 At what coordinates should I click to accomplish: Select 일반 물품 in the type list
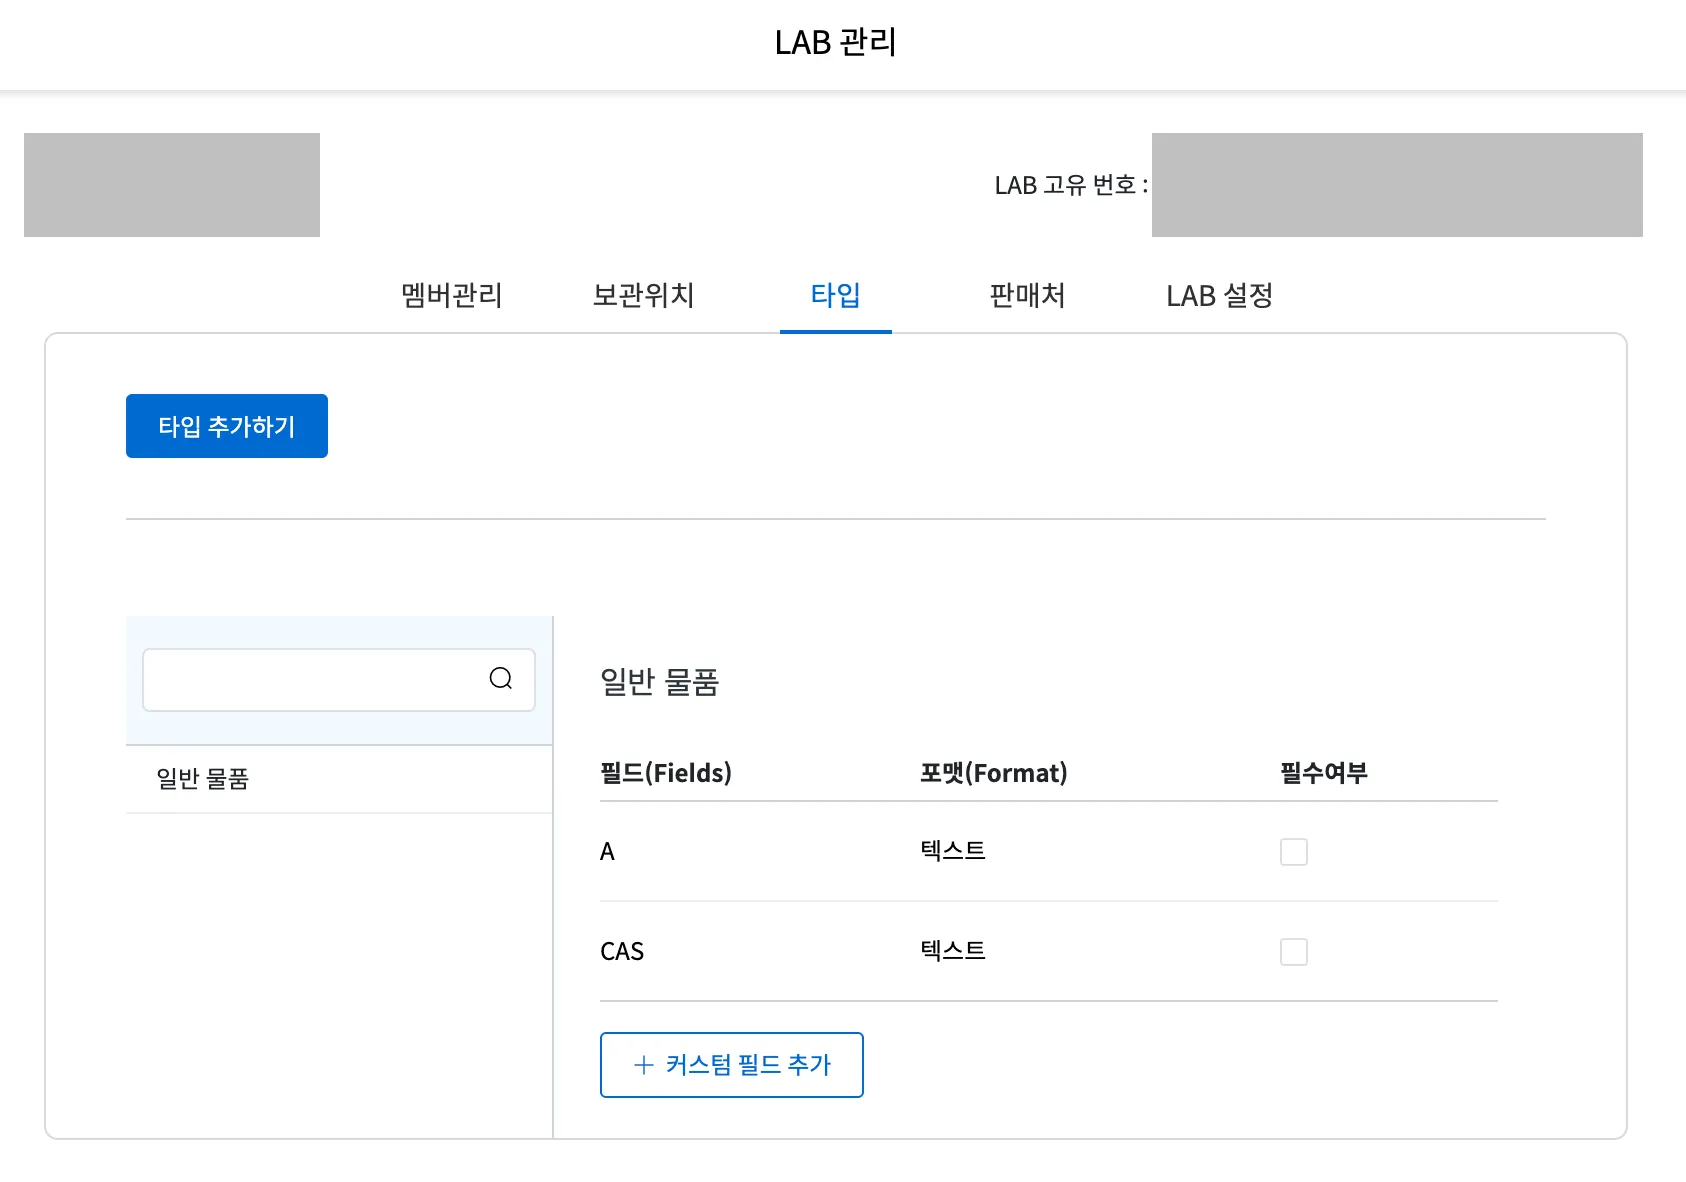(203, 779)
